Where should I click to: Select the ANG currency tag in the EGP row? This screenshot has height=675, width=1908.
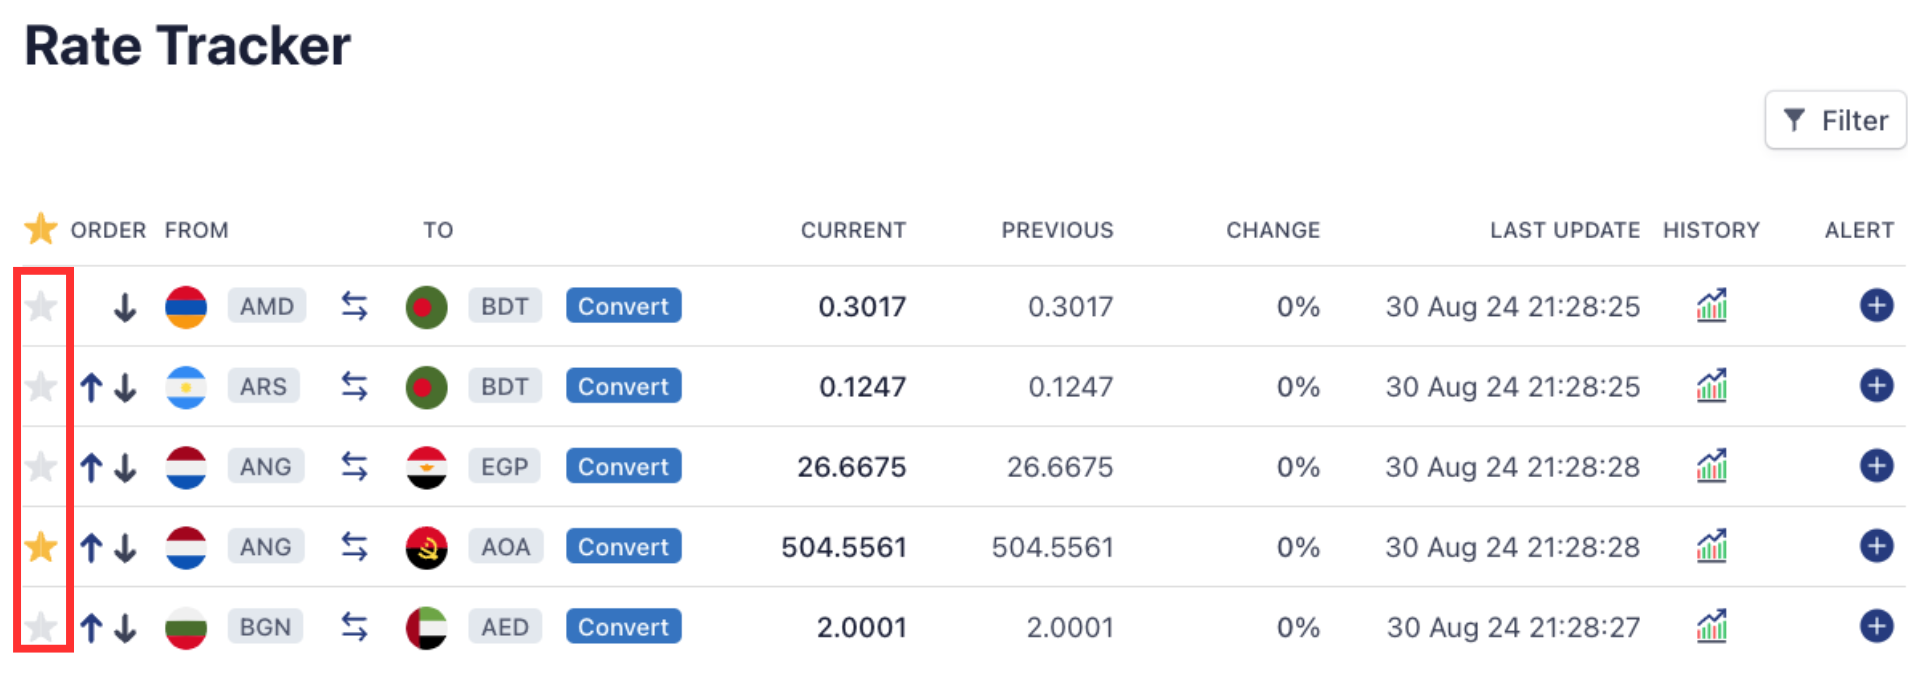click(x=265, y=467)
